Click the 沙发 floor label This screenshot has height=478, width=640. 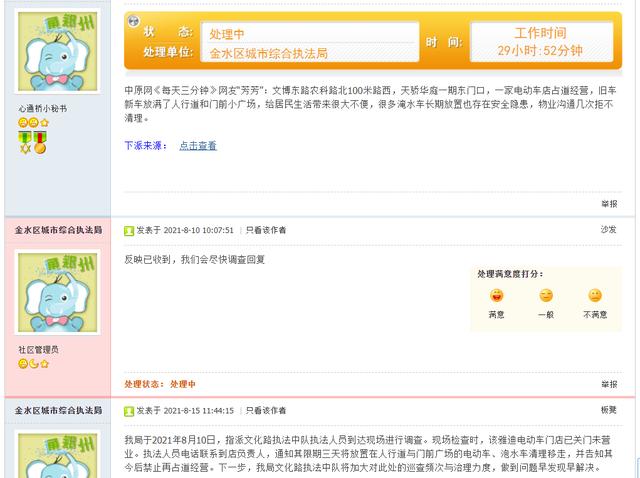(x=608, y=229)
